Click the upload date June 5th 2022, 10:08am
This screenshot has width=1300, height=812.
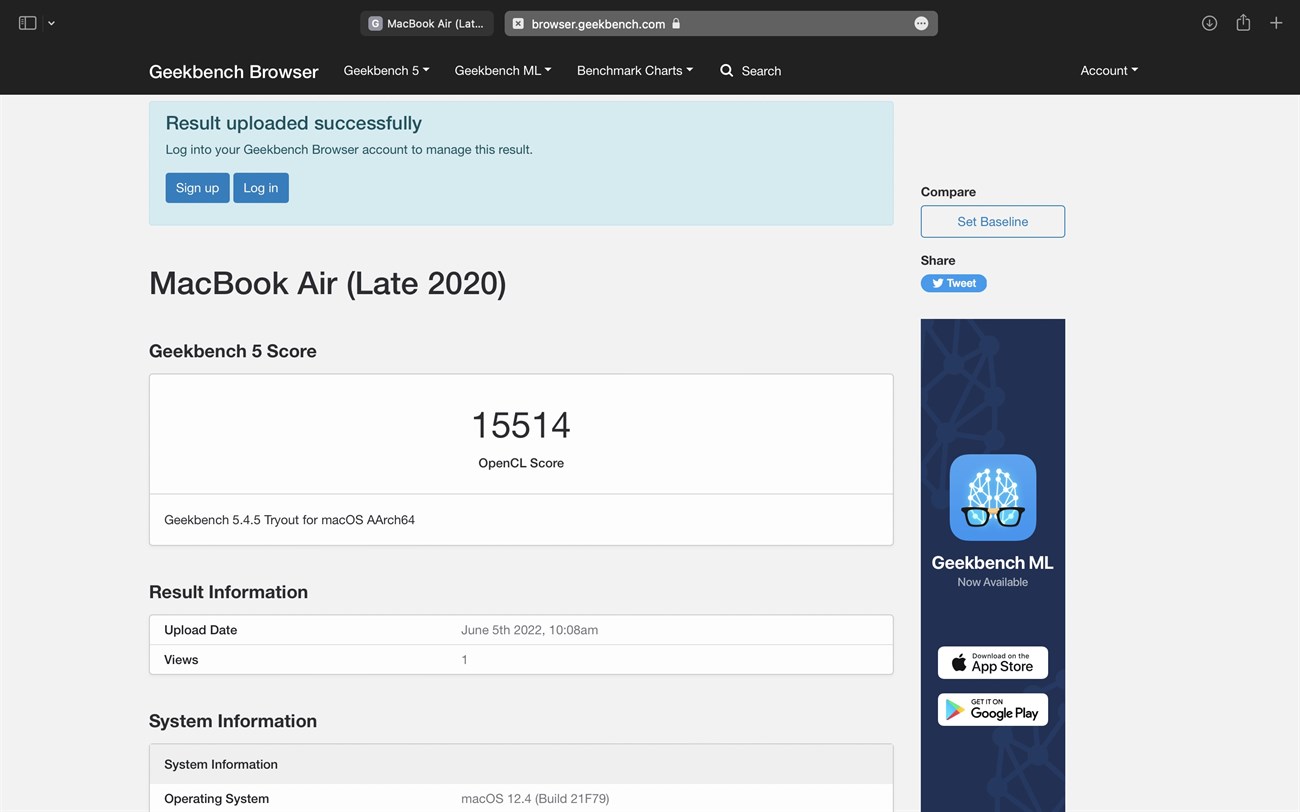tap(529, 630)
